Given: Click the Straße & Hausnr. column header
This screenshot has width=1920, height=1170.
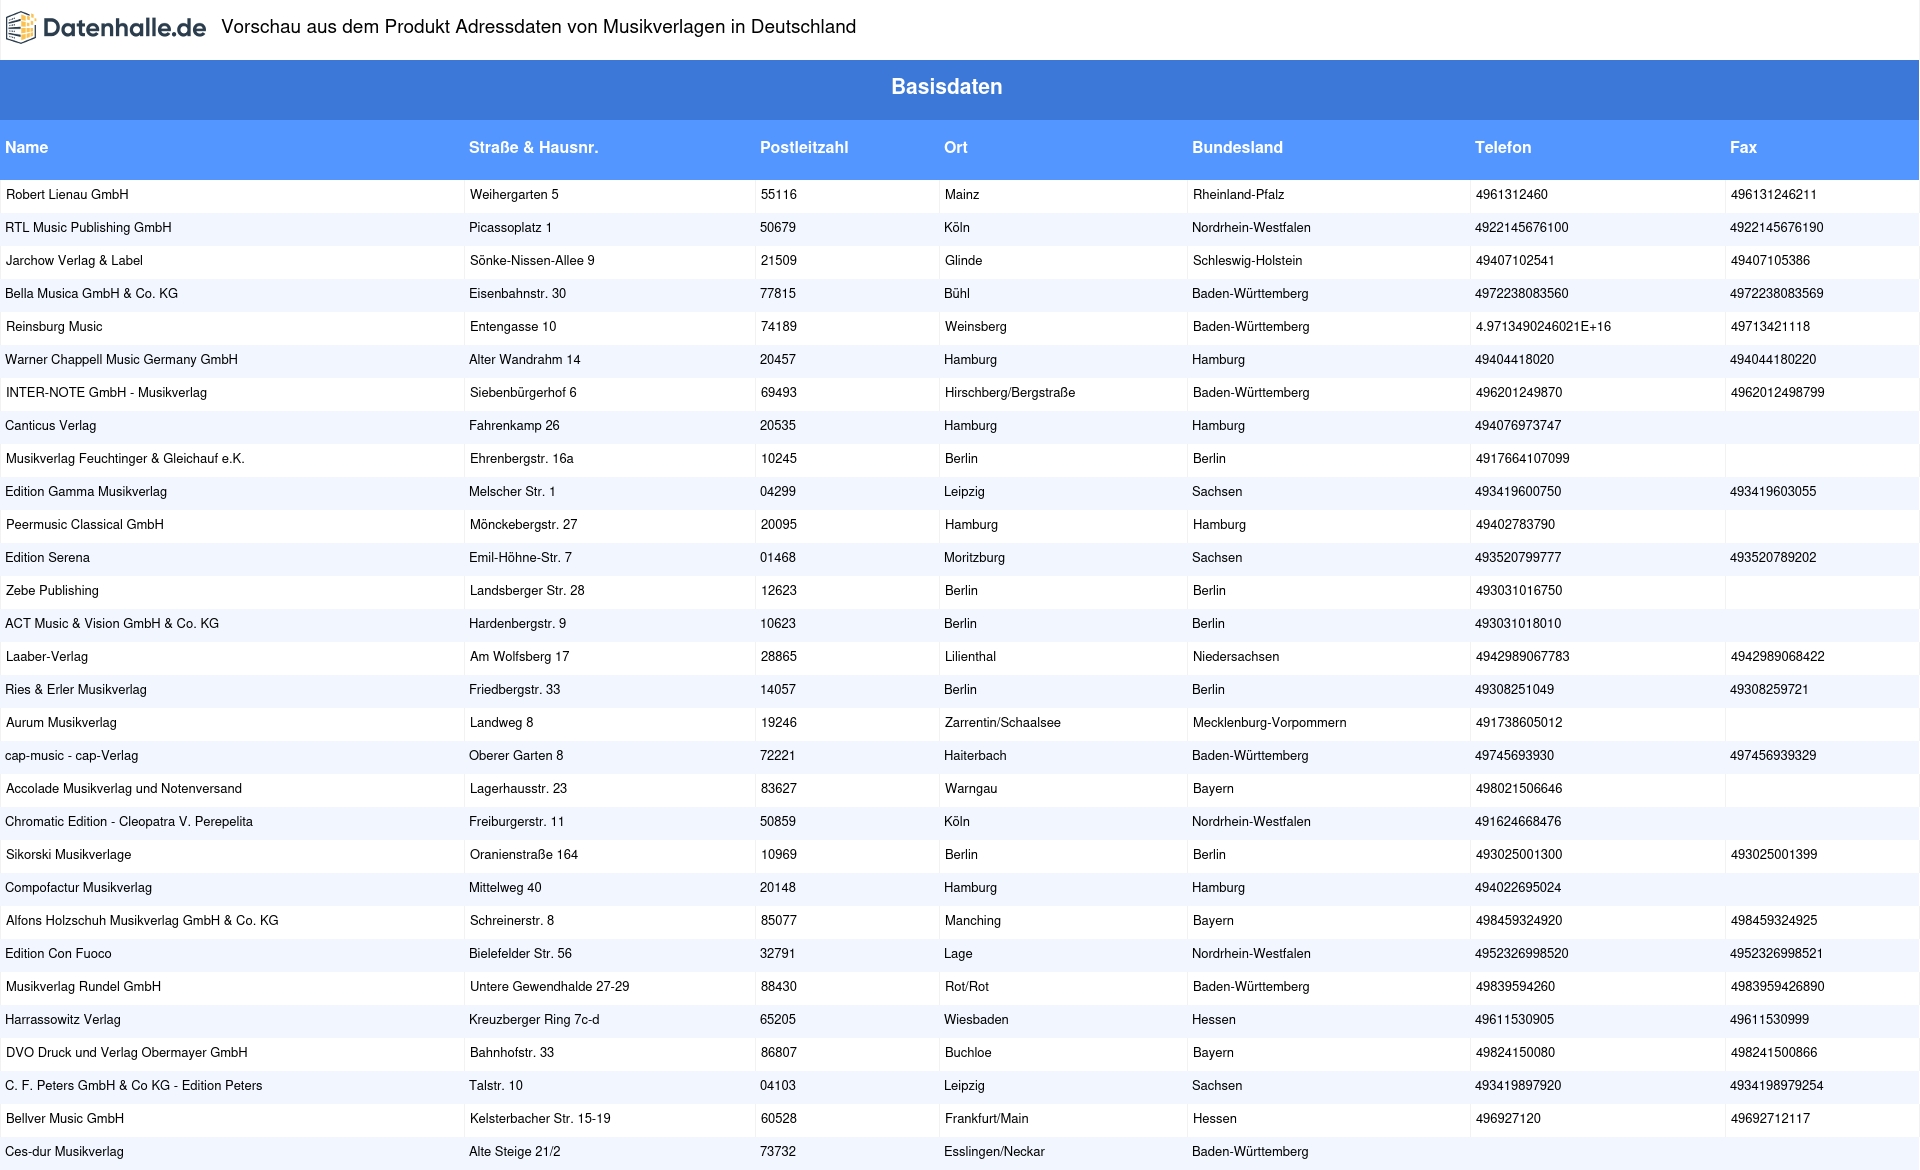Looking at the screenshot, I should pyautogui.click(x=533, y=147).
